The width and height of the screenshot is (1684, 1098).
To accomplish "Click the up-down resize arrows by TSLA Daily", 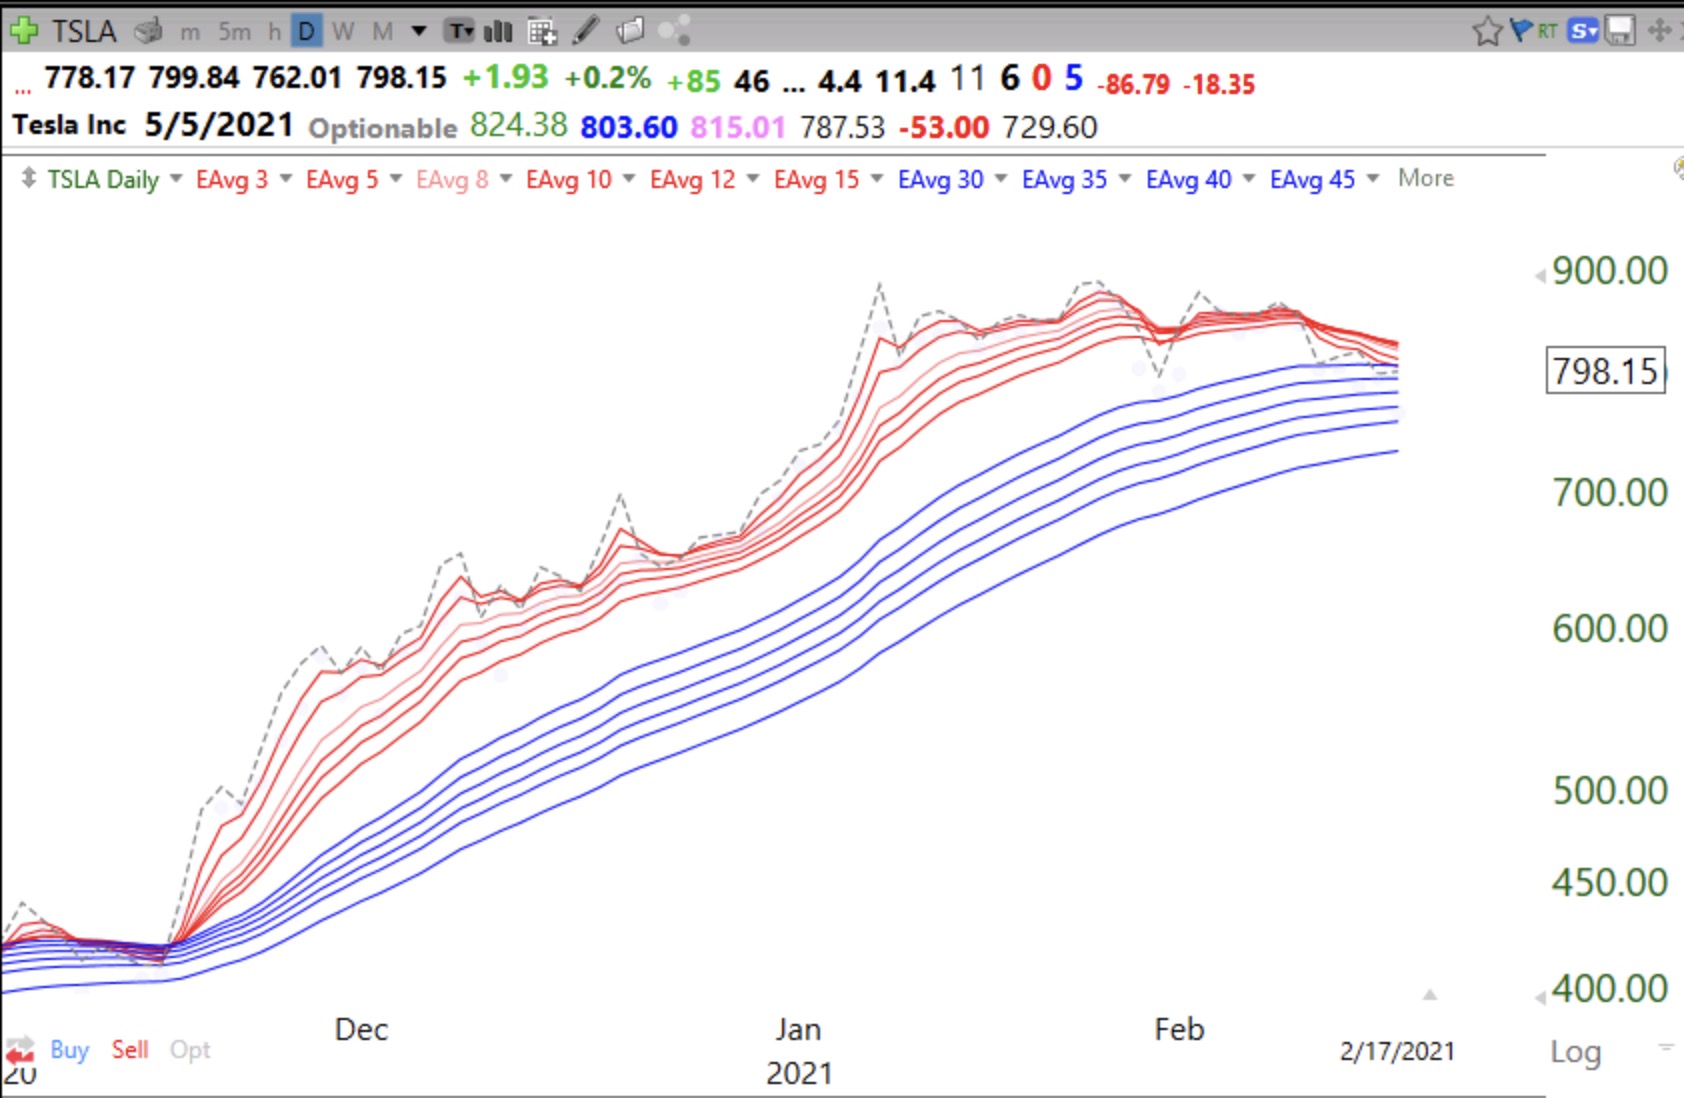I will tap(28, 178).
